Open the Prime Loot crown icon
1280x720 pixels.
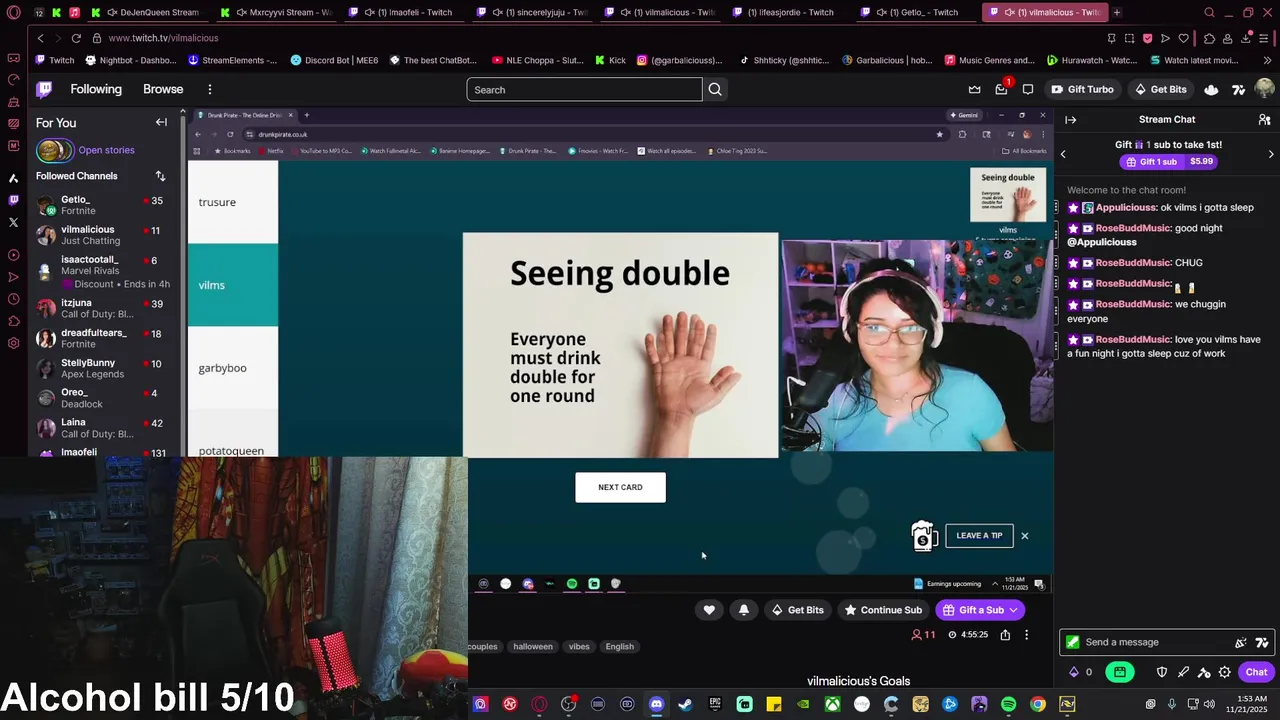974,89
